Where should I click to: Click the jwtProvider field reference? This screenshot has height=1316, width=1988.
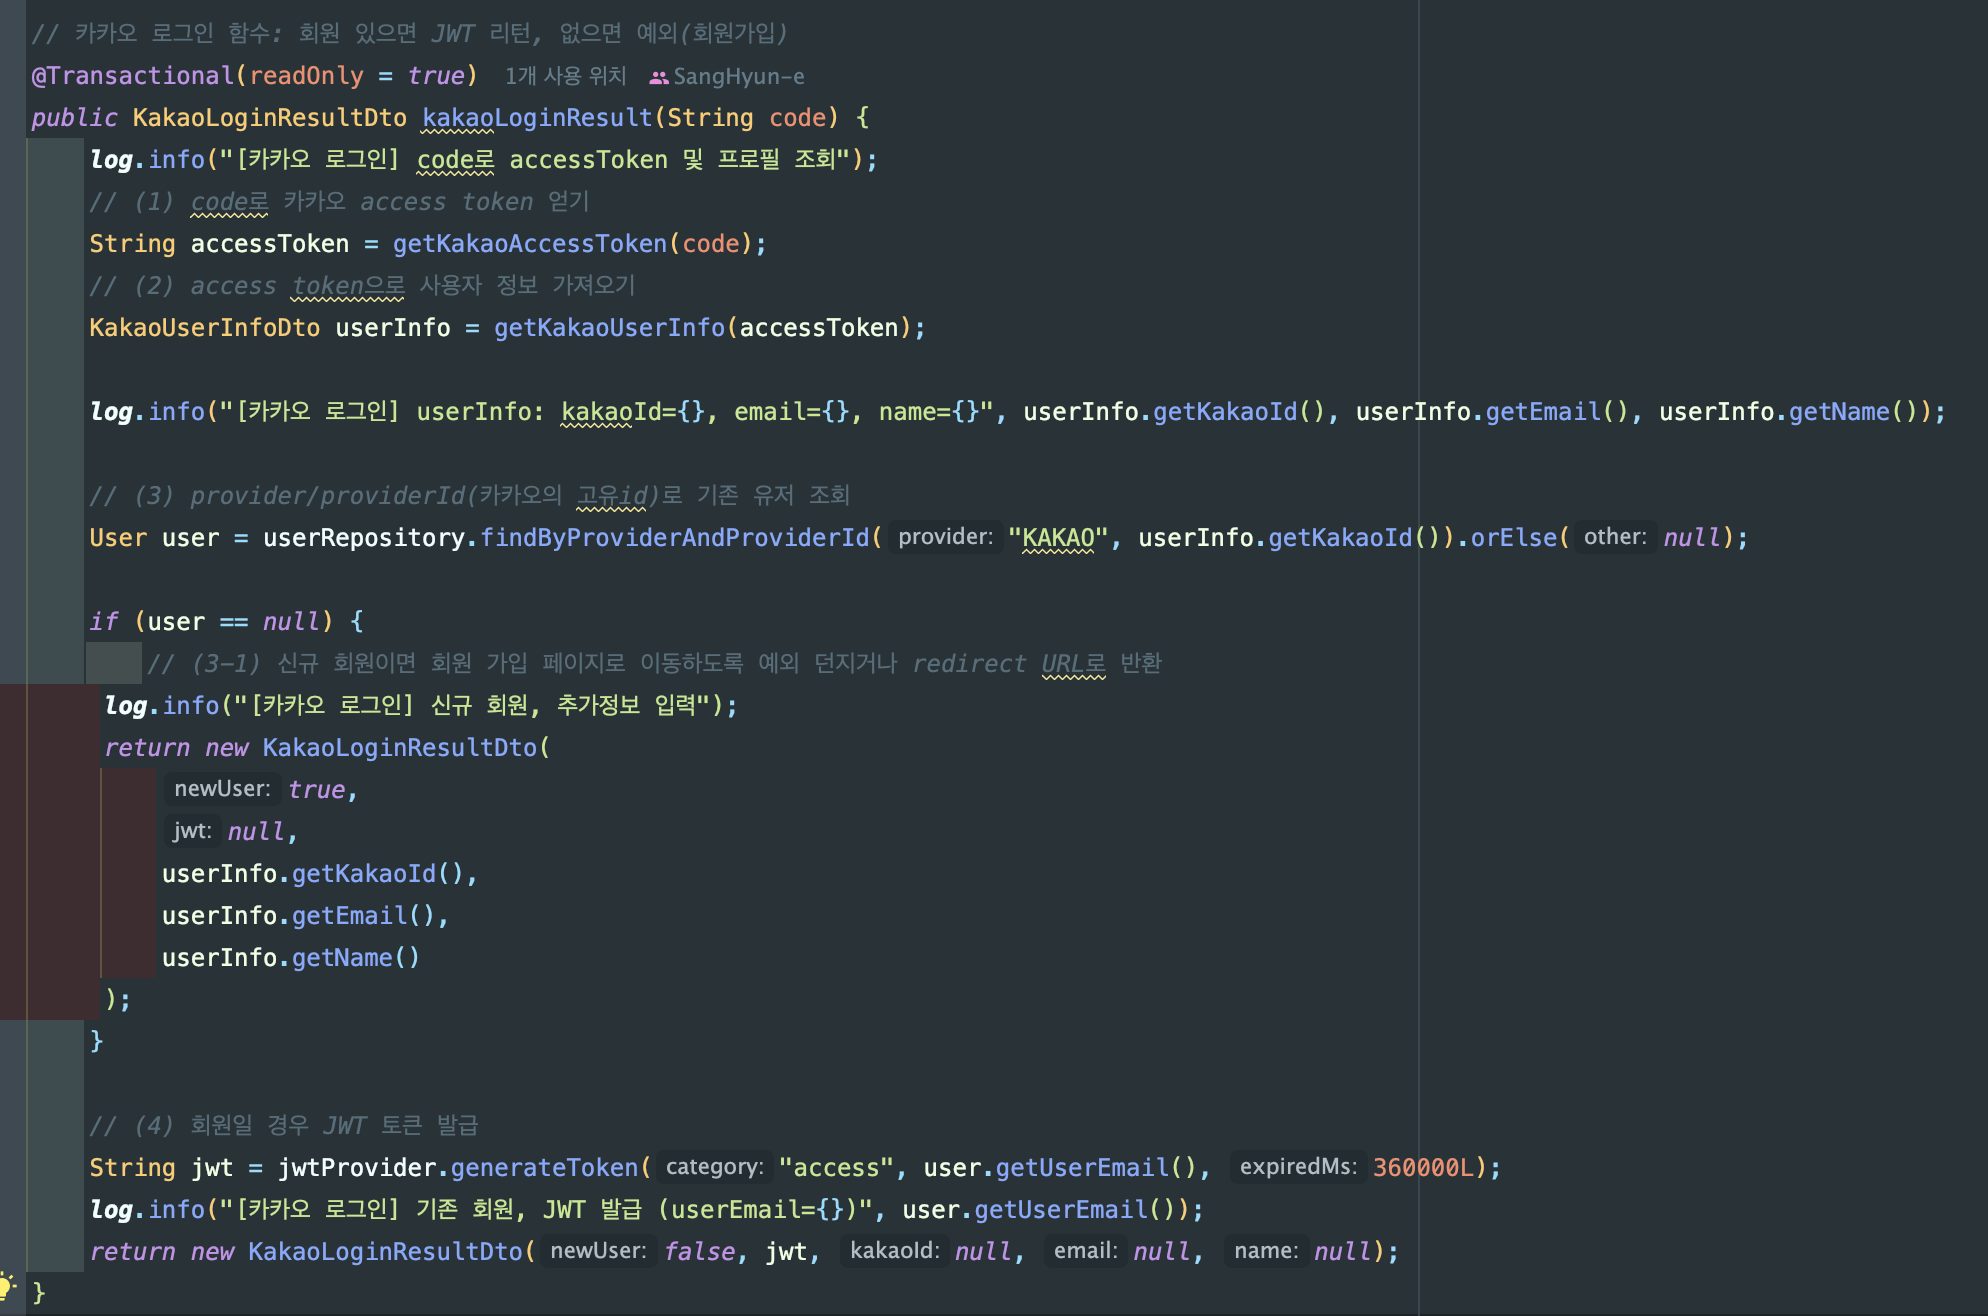pos(356,1168)
